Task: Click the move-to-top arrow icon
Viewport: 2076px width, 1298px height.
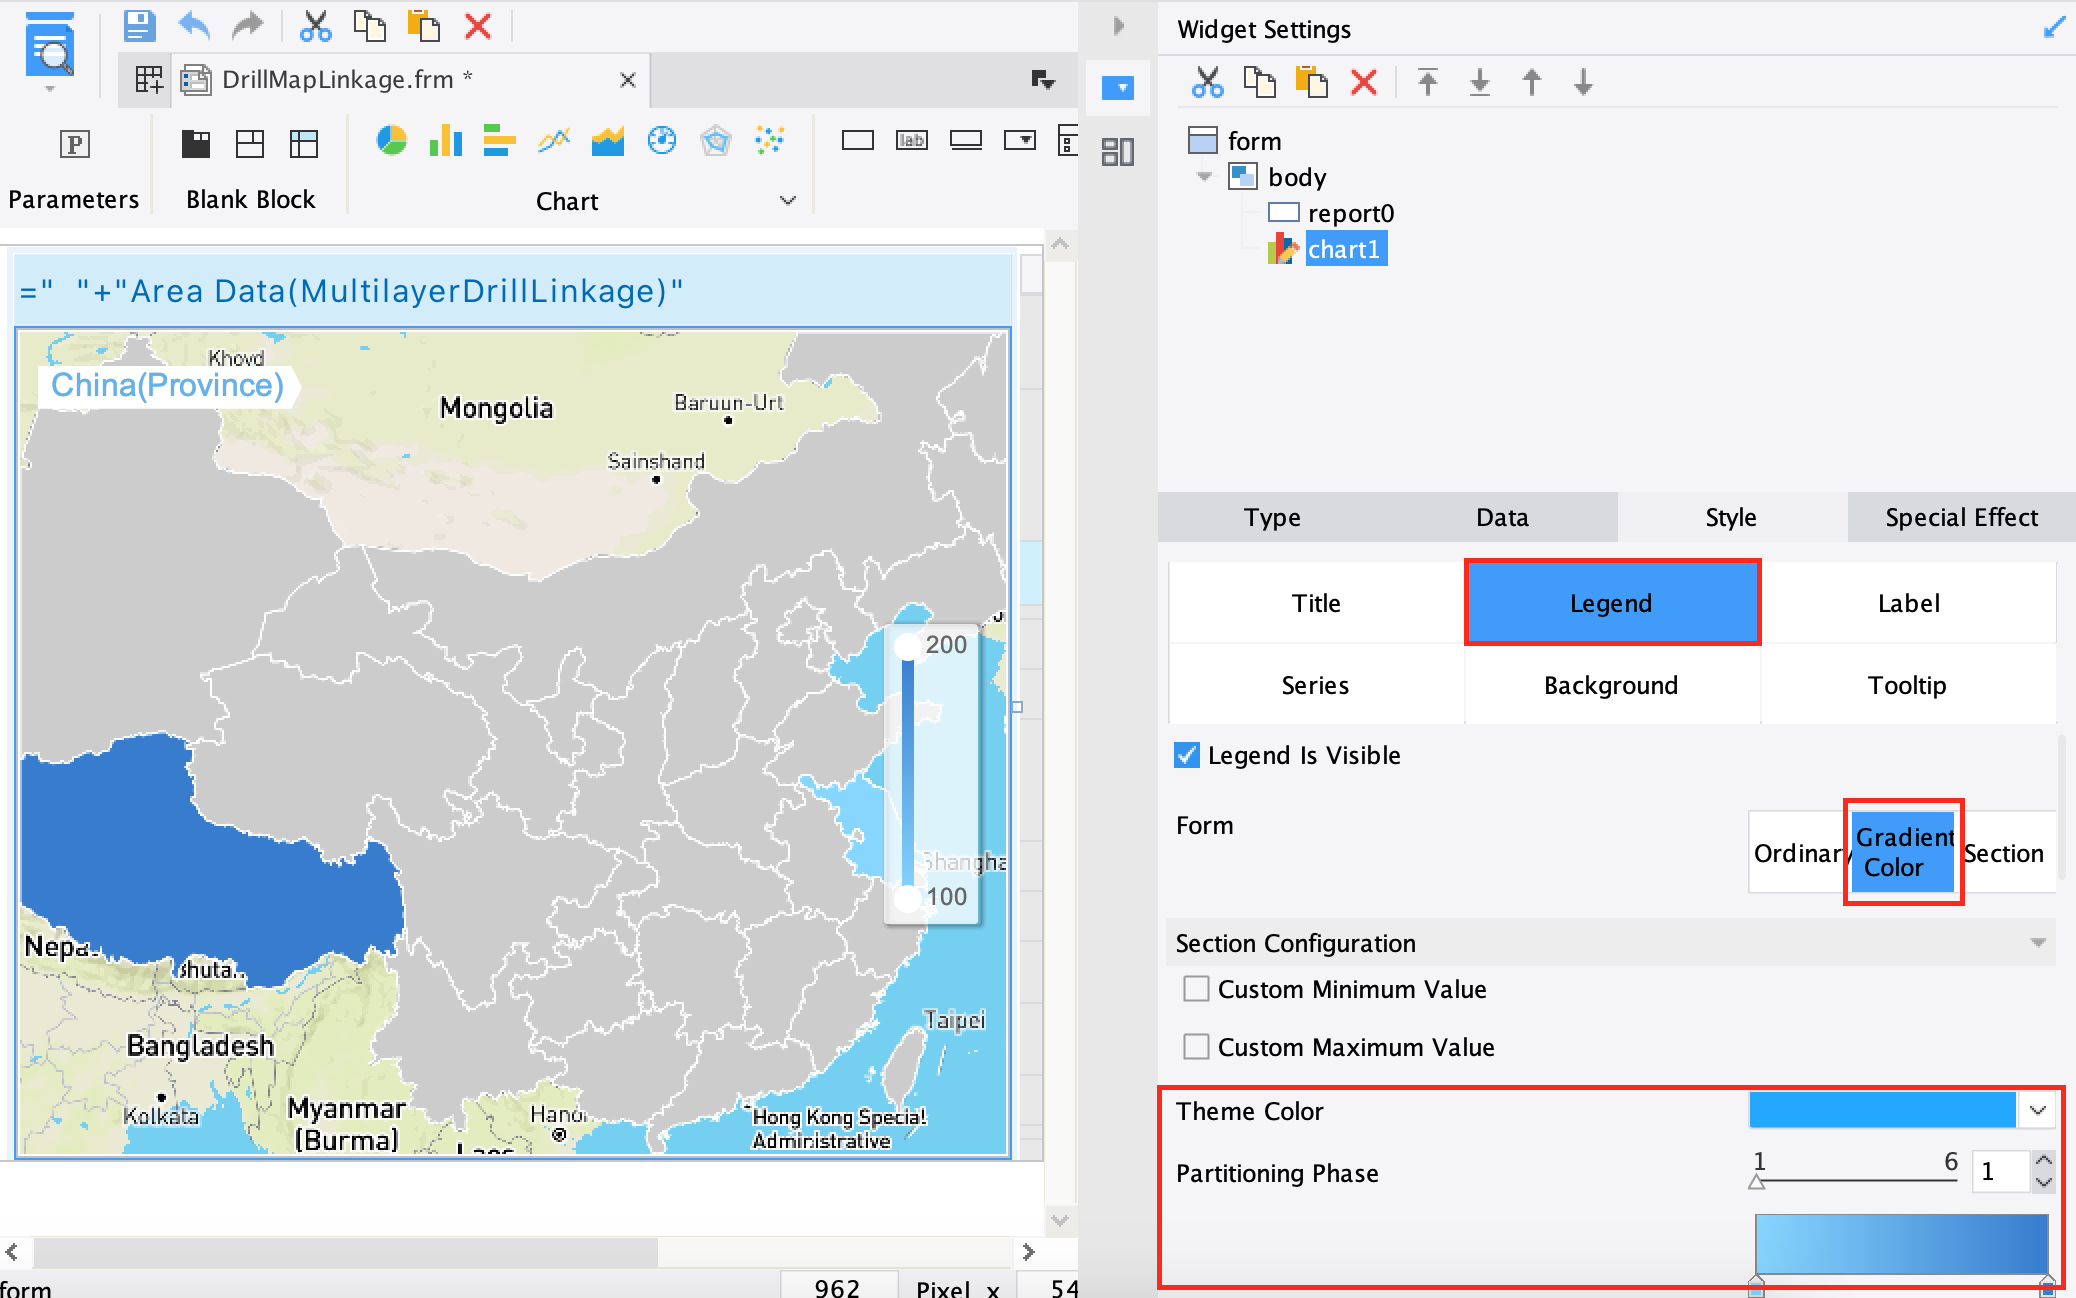Action: tap(1428, 82)
